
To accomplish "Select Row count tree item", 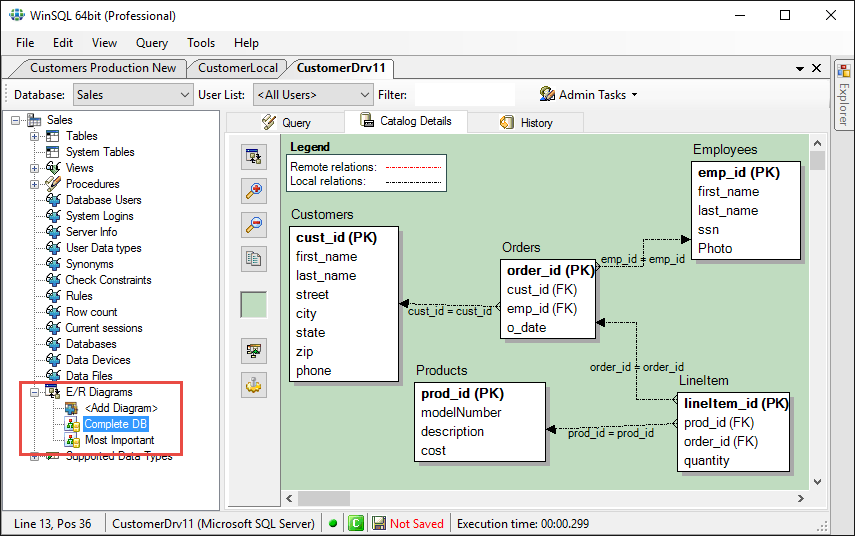I will (92, 312).
